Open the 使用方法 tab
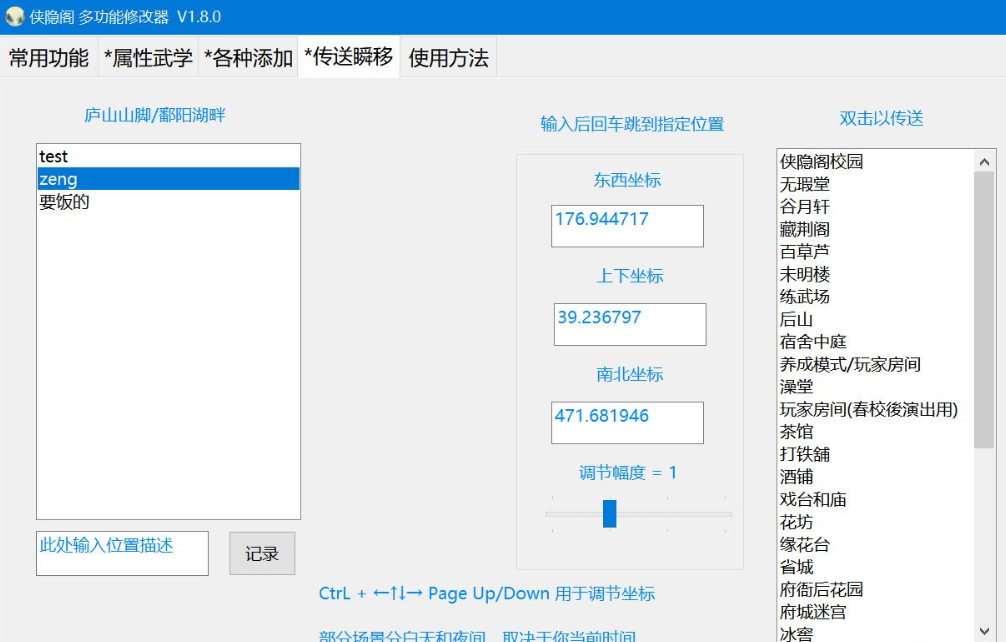This screenshot has height=642, width=1006. pyautogui.click(x=448, y=58)
